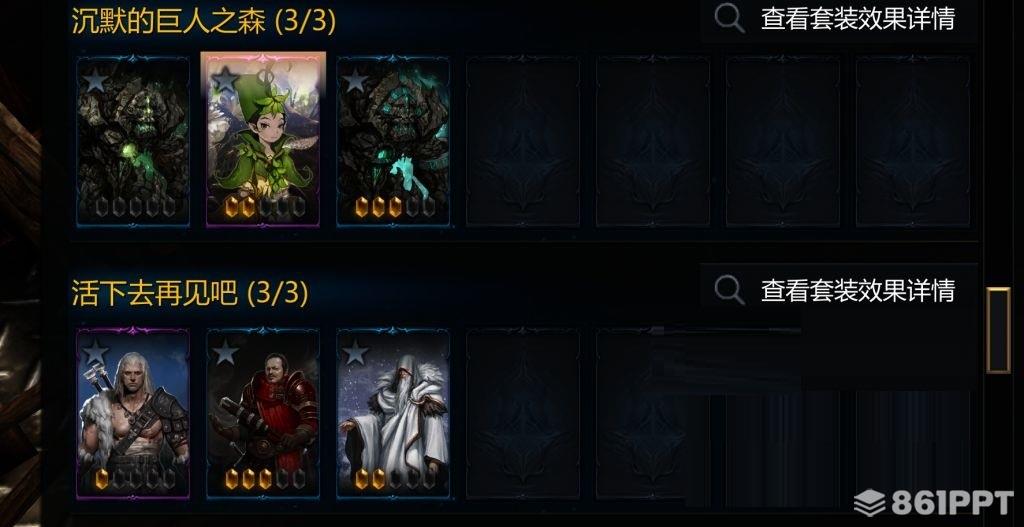Viewport: 1024px width, 527px height.
Task: Click the 活下去再见吧 (3/3) set title
Action: click(189, 294)
